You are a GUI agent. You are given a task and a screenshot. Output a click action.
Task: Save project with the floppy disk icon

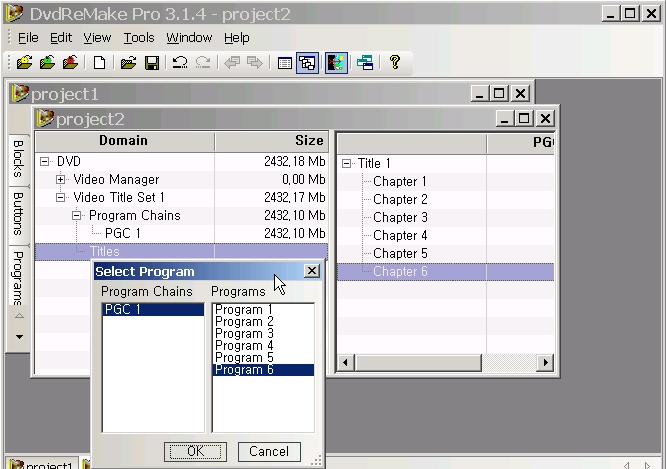(152, 63)
